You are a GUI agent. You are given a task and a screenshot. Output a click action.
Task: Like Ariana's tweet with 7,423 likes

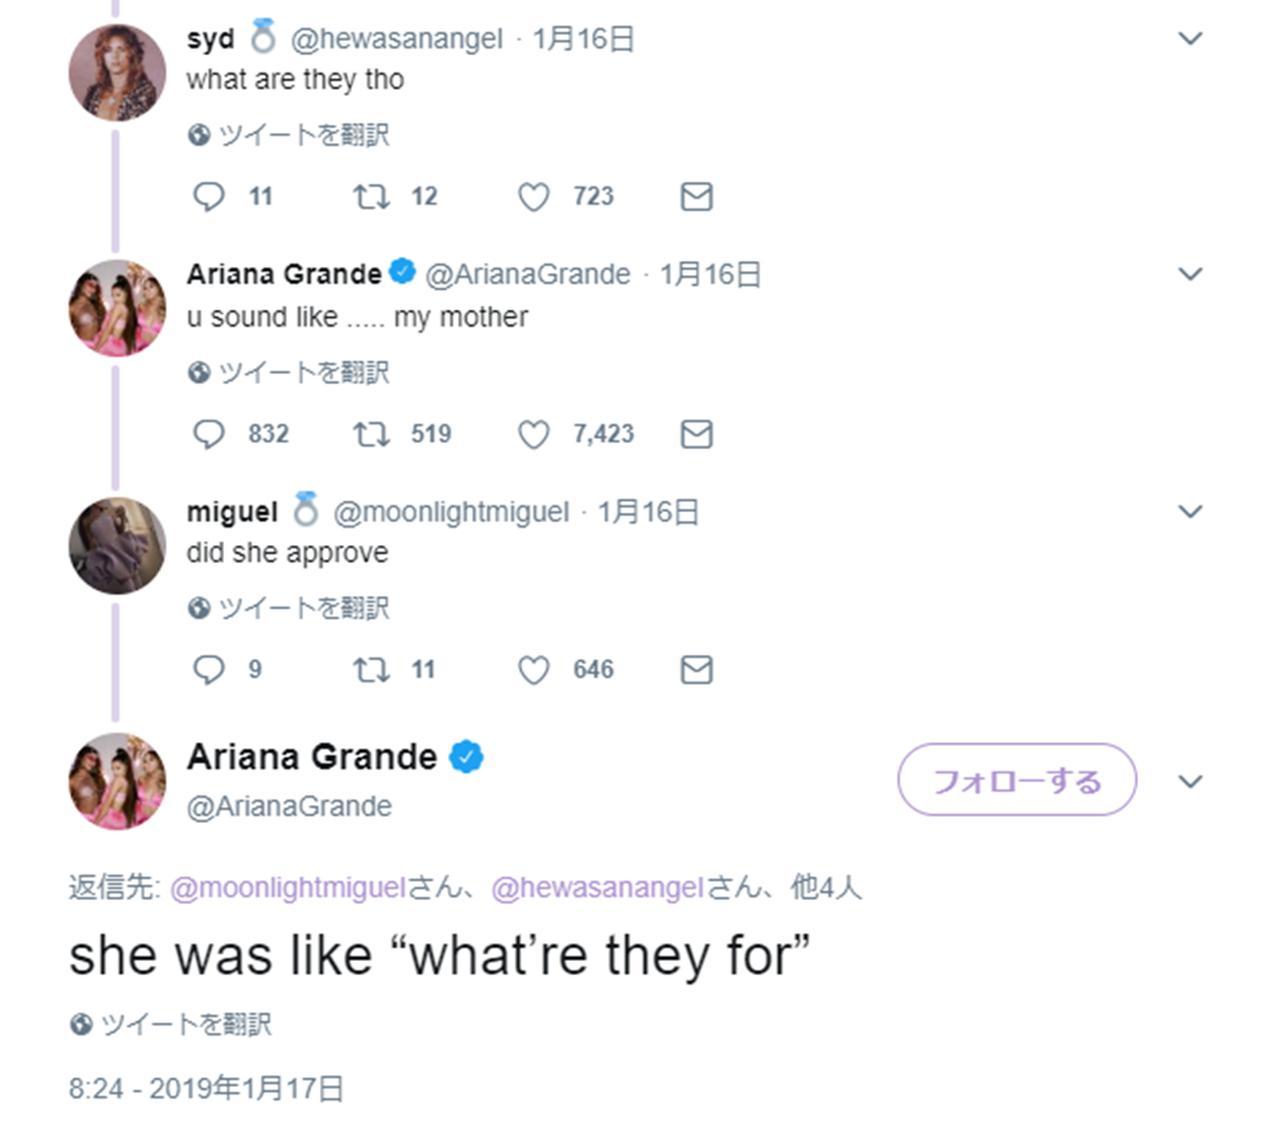pyautogui.click(x=533, y=434)
